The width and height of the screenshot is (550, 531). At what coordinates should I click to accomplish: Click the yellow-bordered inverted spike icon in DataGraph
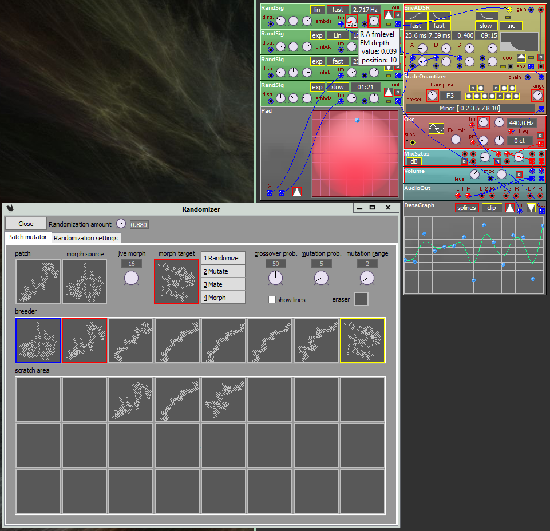(x=532, y=208)
